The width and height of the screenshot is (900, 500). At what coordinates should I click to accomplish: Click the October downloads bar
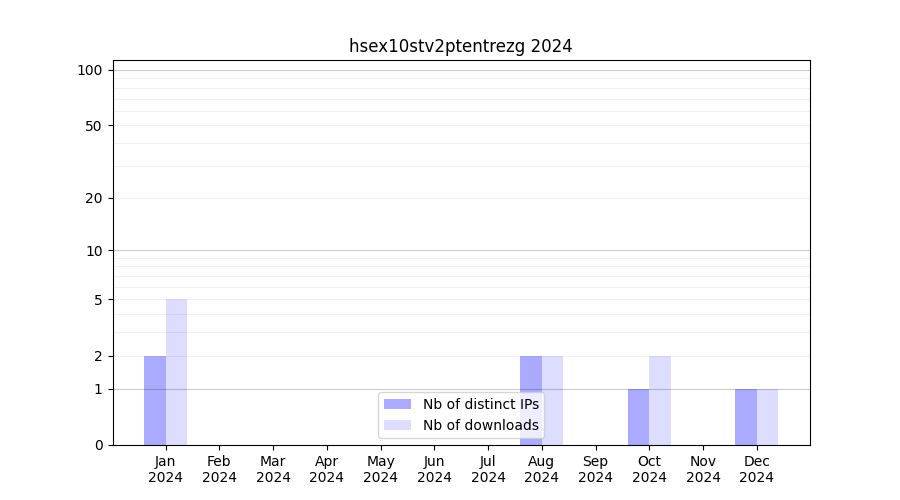660,400
